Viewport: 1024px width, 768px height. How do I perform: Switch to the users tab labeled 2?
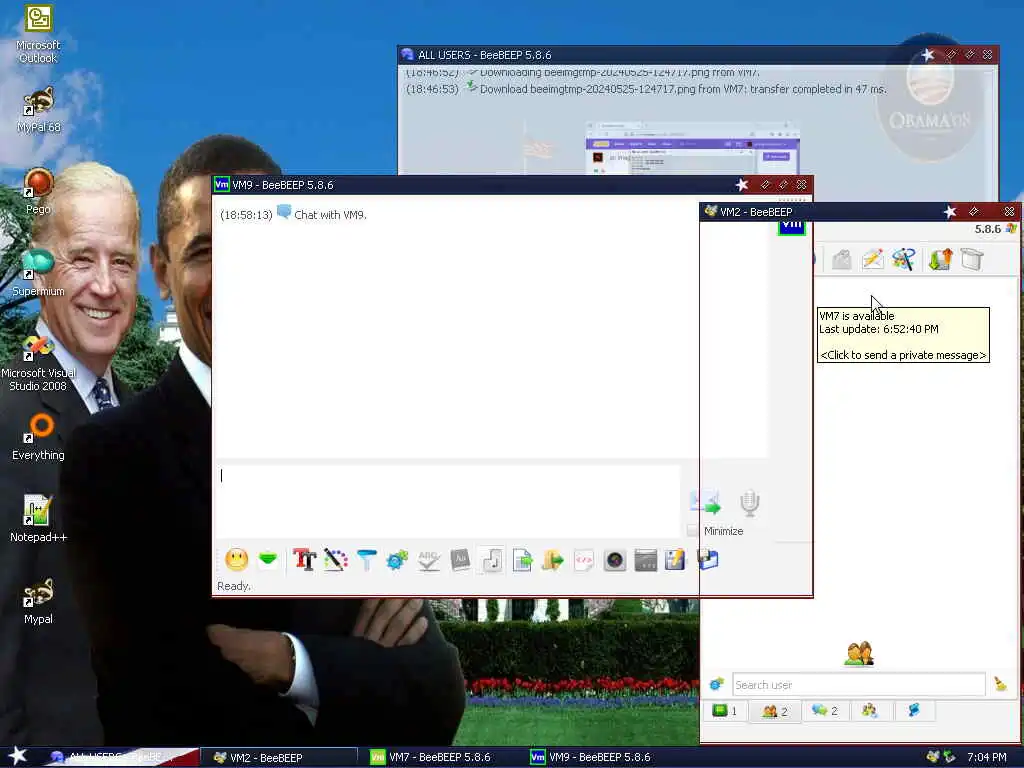[x=775, y=711]
